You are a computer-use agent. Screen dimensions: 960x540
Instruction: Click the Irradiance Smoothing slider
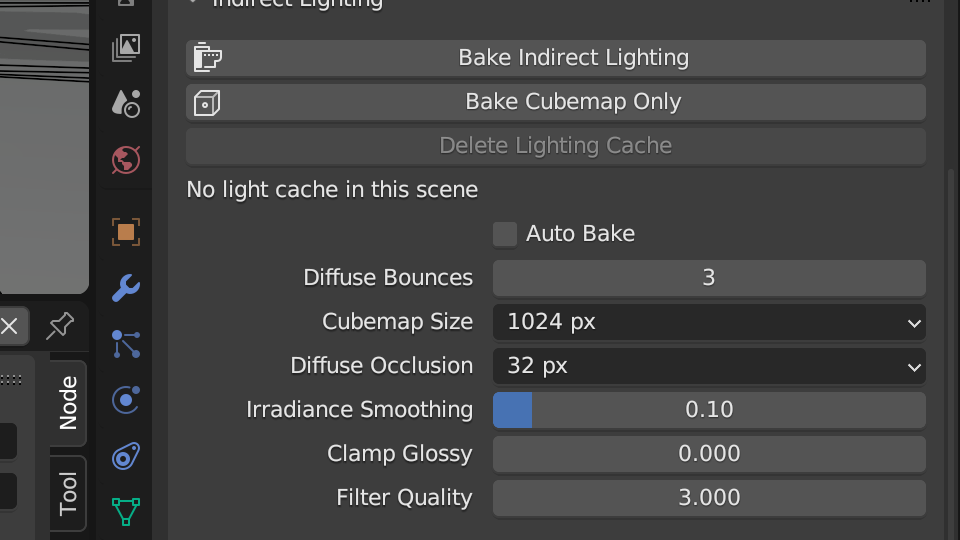tap(709, 410)
